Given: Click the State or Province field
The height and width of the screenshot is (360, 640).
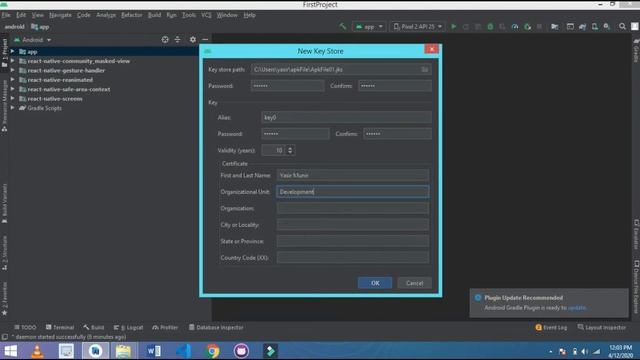Looking at the screenshot, I should (x=353, y=241).
